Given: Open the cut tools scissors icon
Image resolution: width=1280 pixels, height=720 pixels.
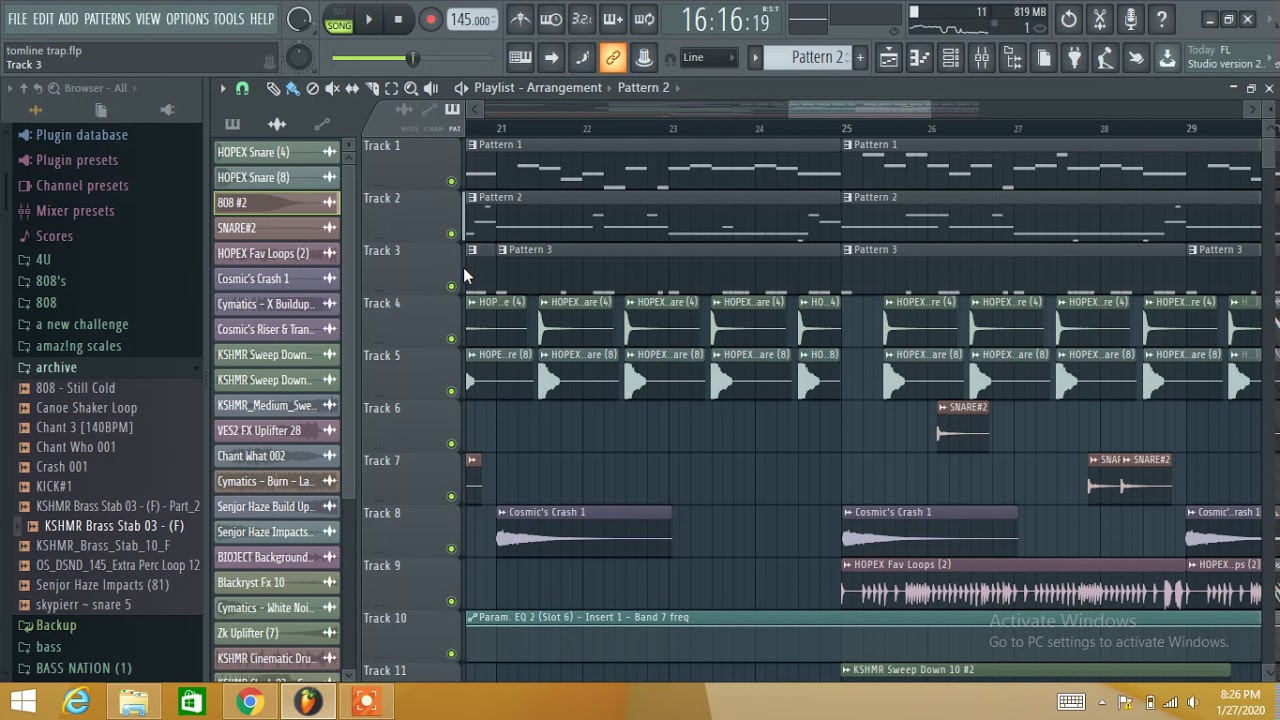Looking at the screenshot, I should pyautogui.click(x=1099, y=19).
